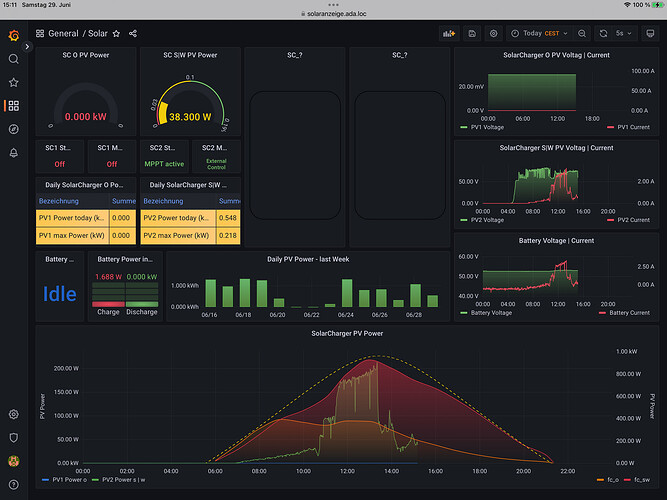The width and height of the screenshot is (667, 500).
Task: Open the 5s refresh interval dropdown
Action: [x=624, y=34]
